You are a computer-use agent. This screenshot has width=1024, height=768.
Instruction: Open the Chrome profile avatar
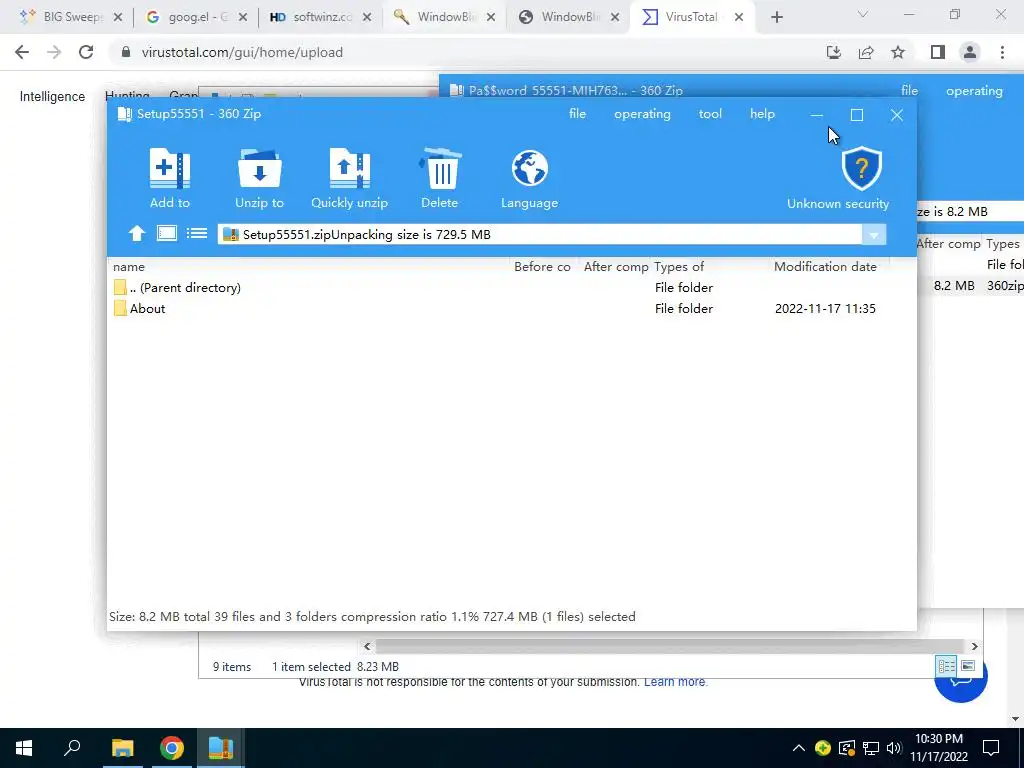click(x=970, y=52)
